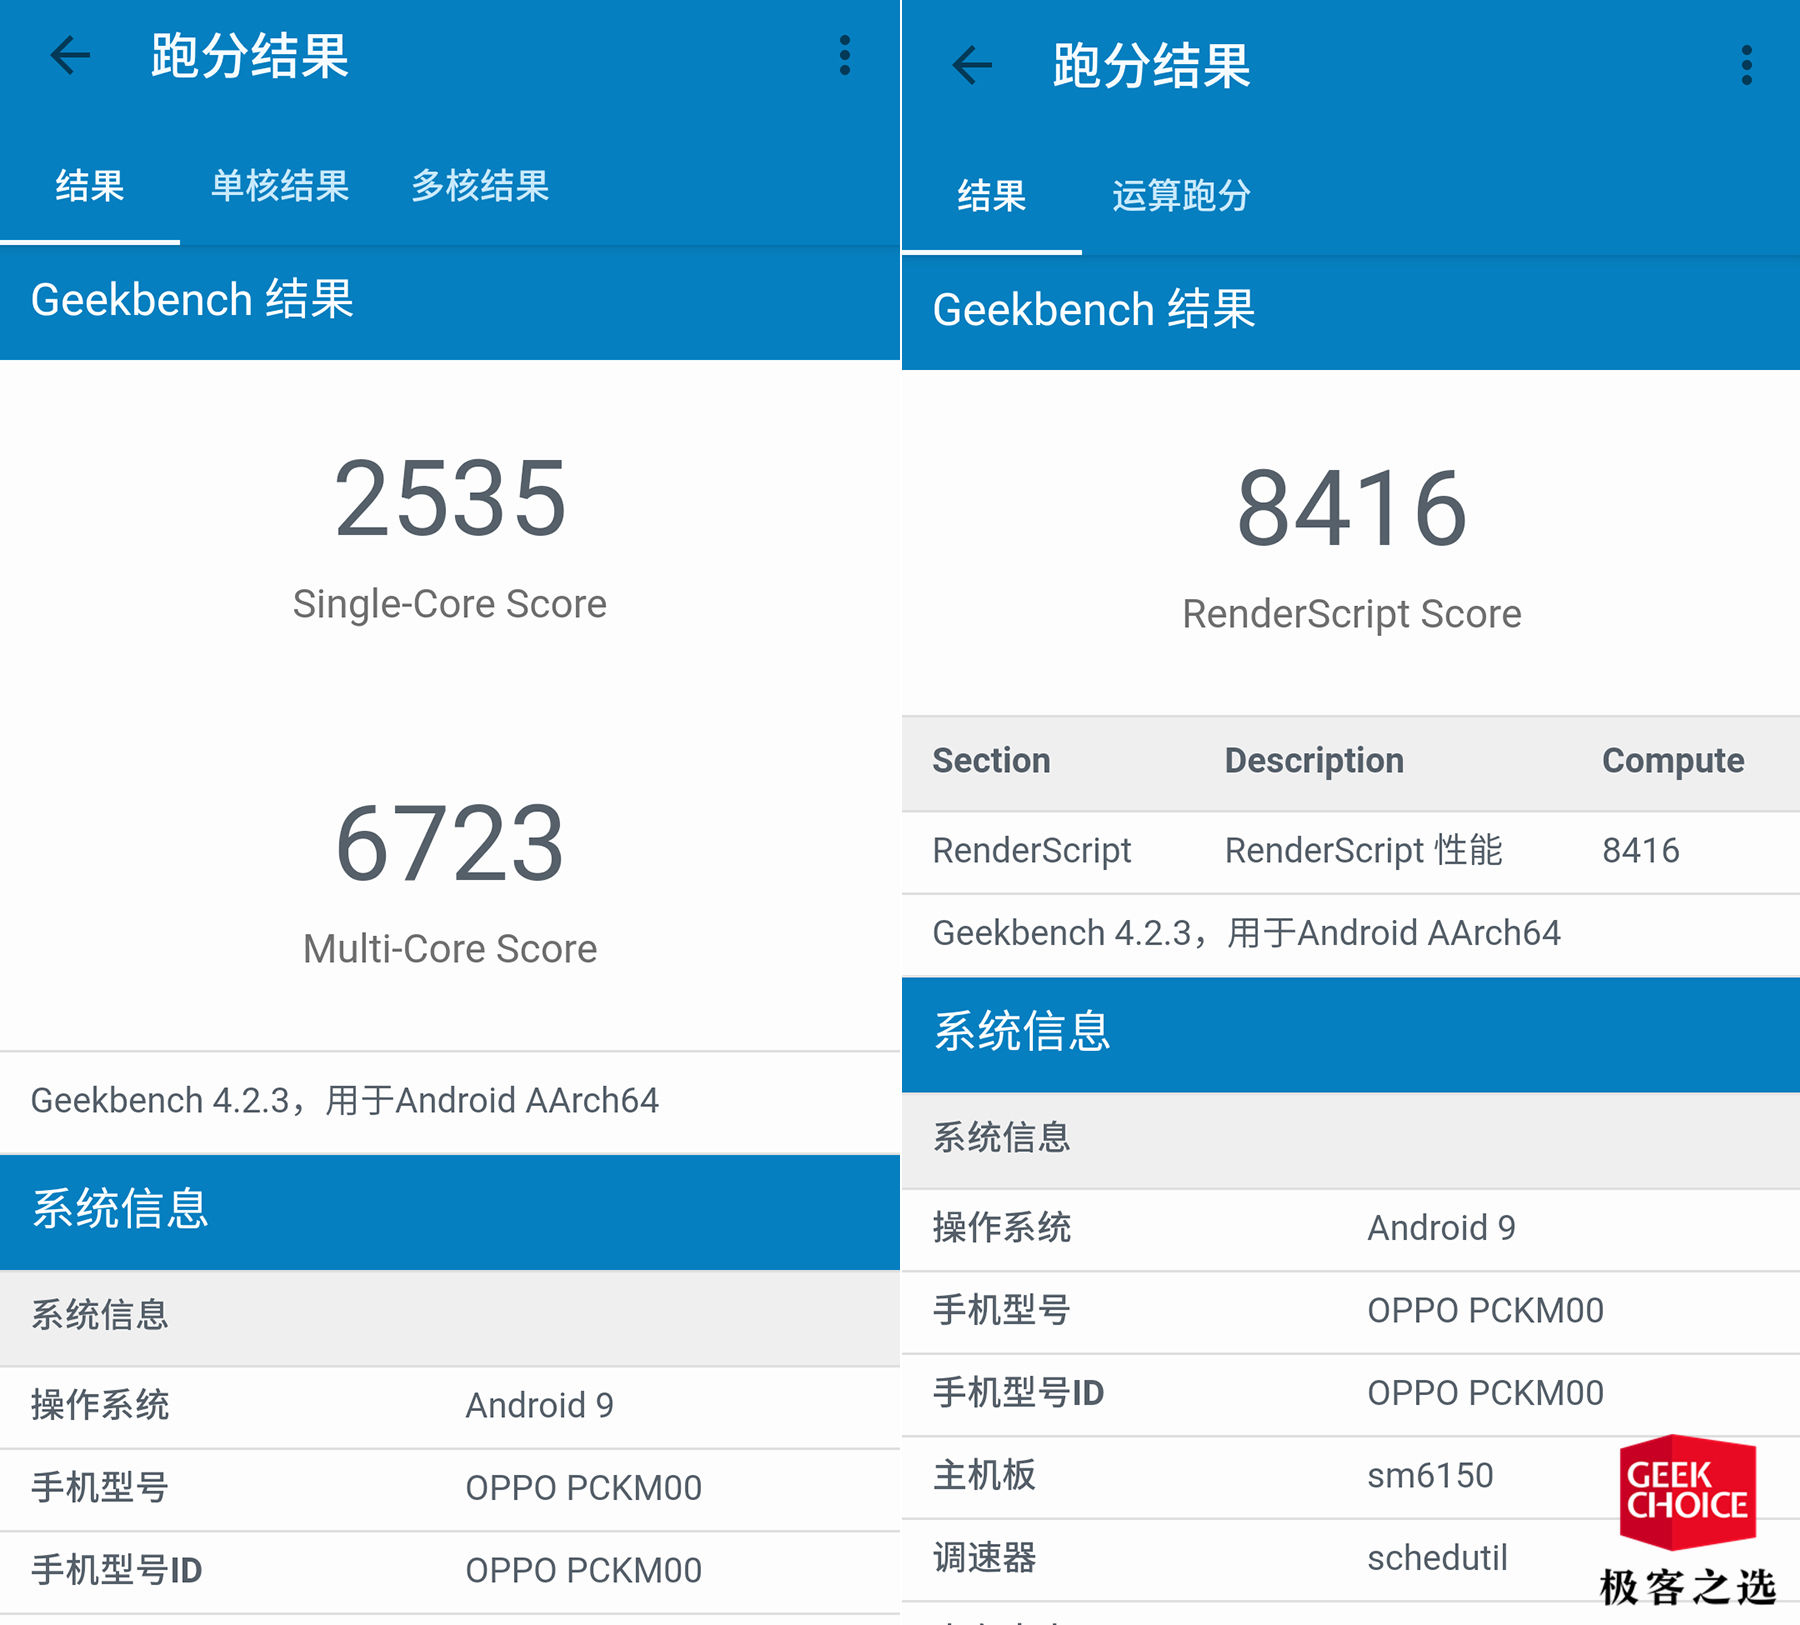Click 操作系统 label in left screen
Viewport: 1800px width, 1625px height.
click(x=100, y=1406)
